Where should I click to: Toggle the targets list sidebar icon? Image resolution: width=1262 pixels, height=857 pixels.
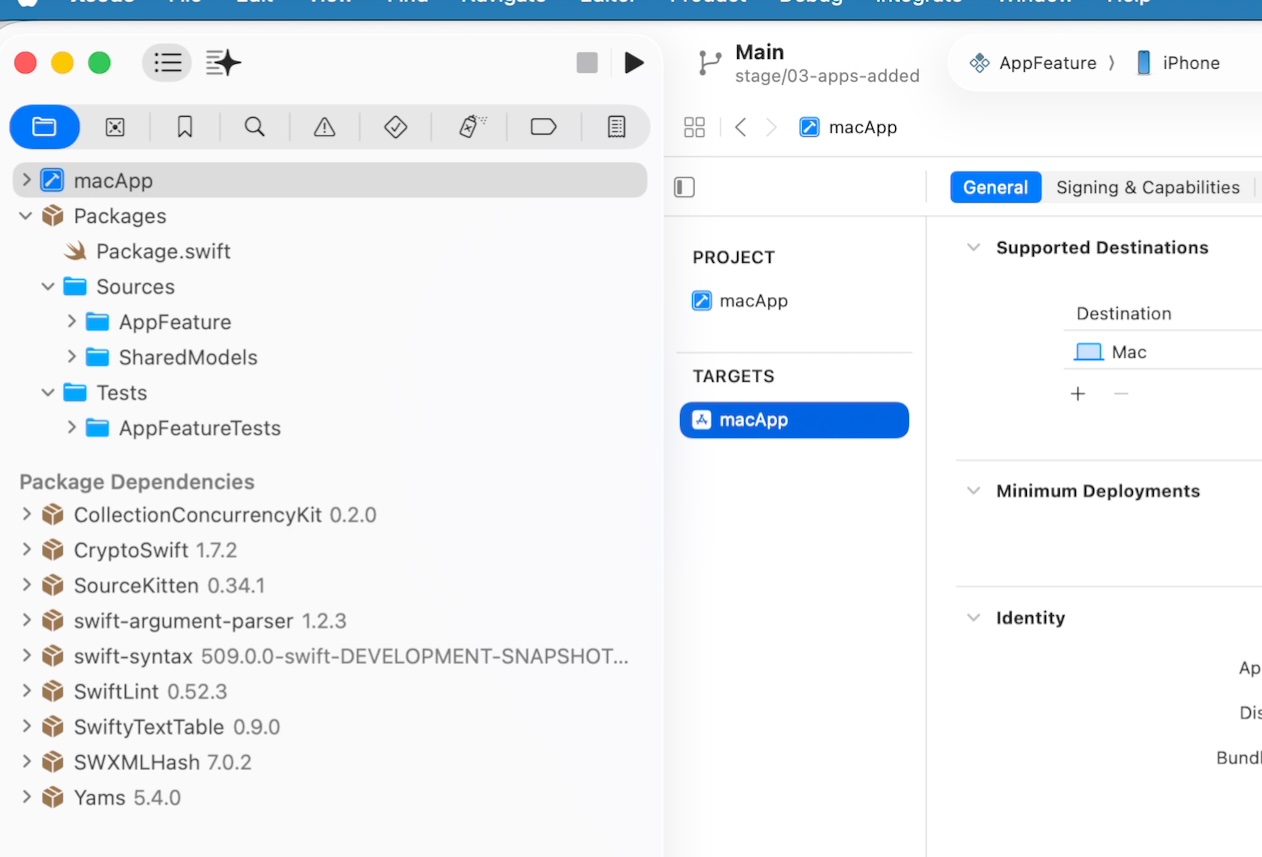point(684,187)
